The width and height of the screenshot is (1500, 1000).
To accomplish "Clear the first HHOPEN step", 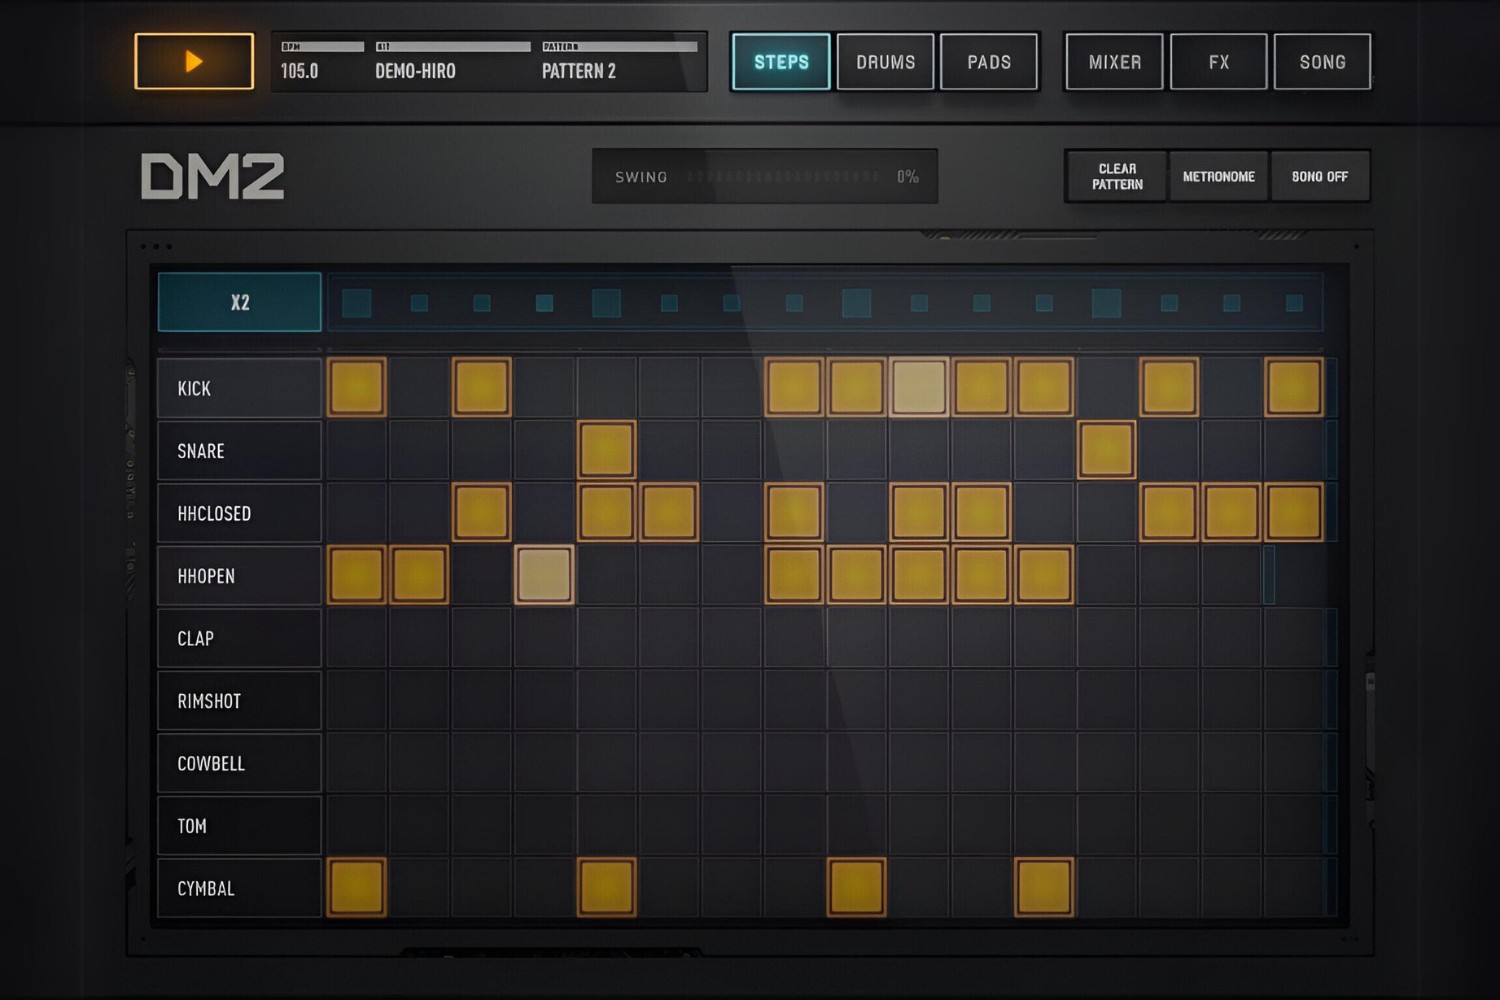I will click(x=357, y=575).
